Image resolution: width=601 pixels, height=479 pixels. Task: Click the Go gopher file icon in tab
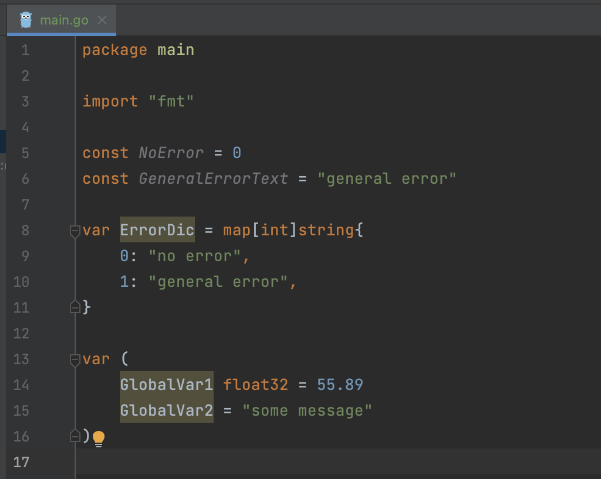tap(26, 19)
